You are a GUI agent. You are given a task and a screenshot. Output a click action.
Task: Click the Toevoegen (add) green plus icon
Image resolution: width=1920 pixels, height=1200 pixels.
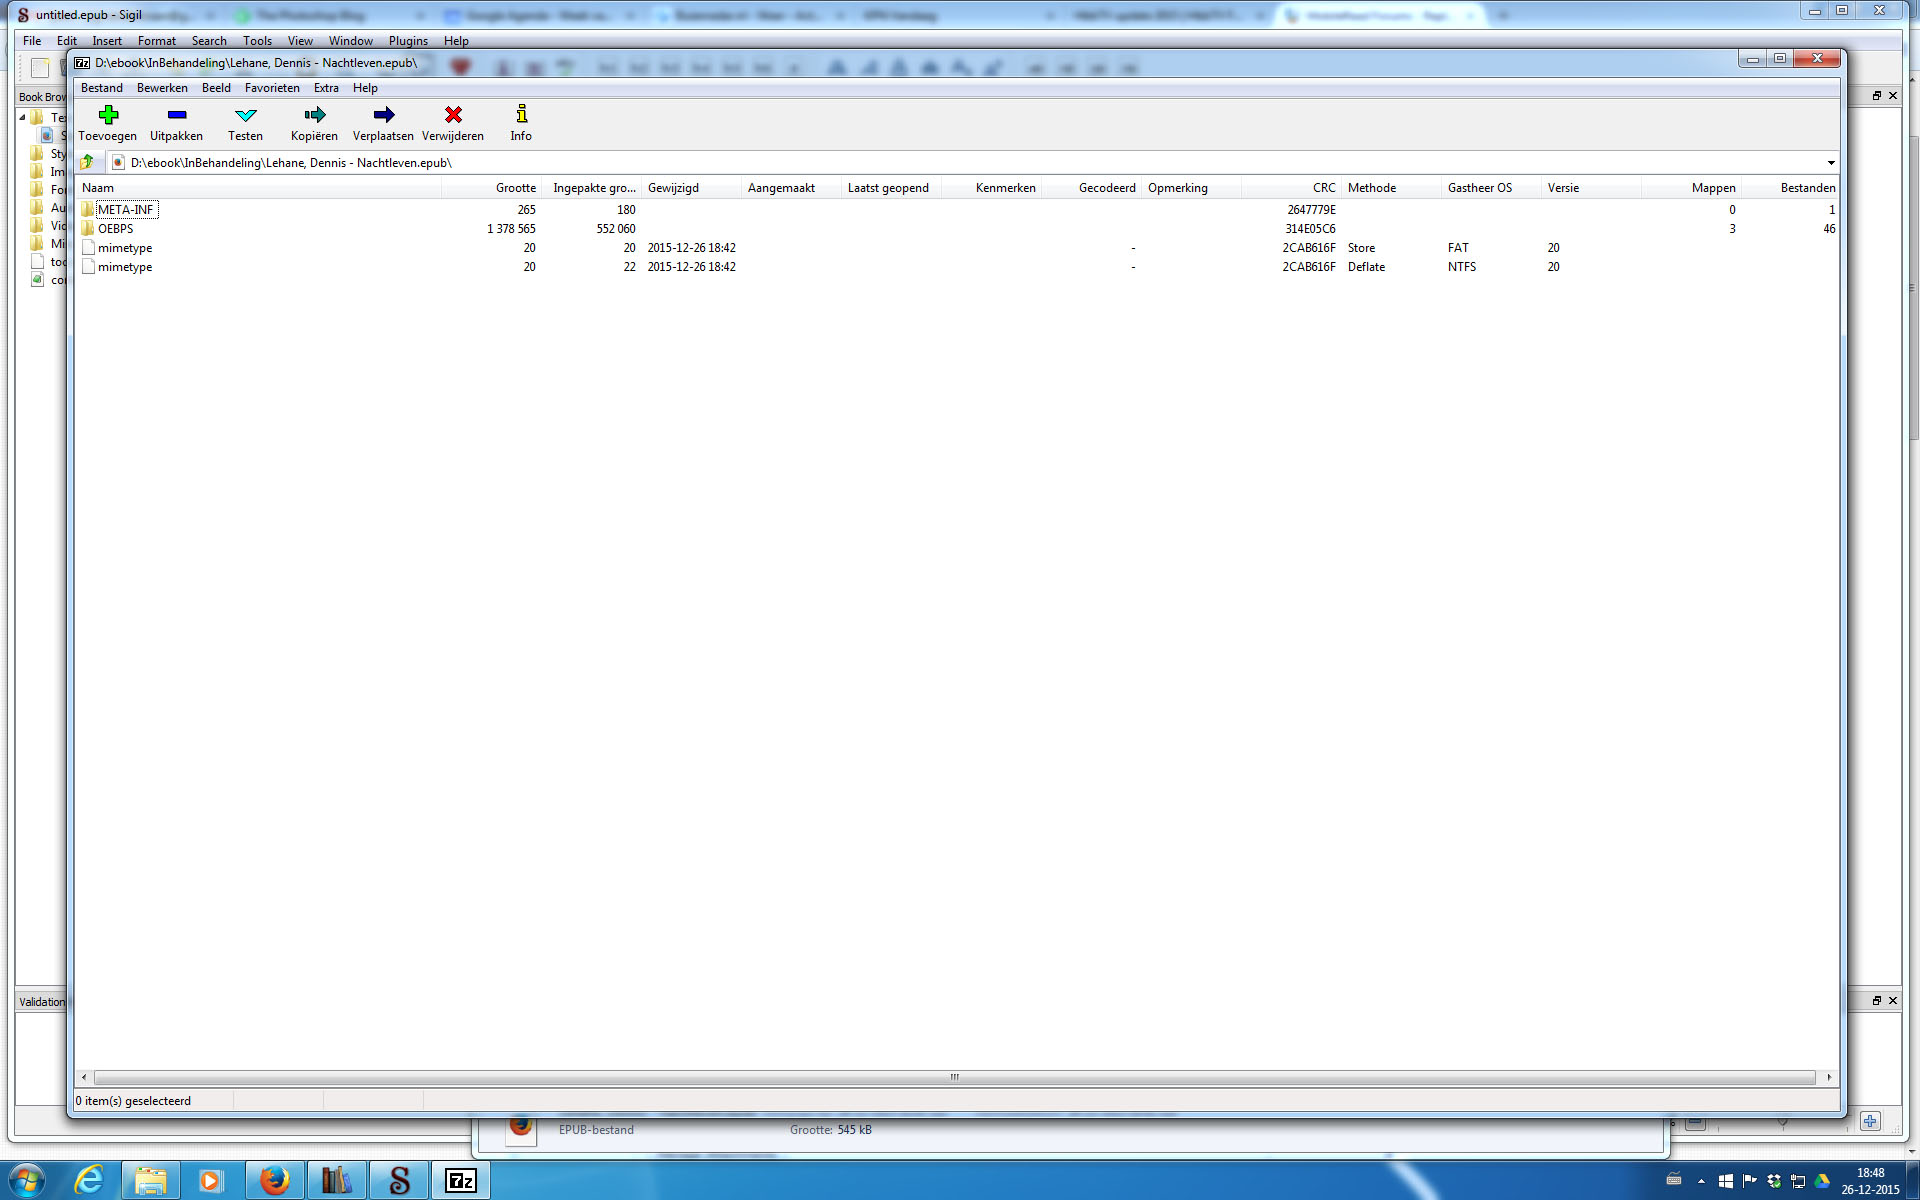click(x=108, y=115)
